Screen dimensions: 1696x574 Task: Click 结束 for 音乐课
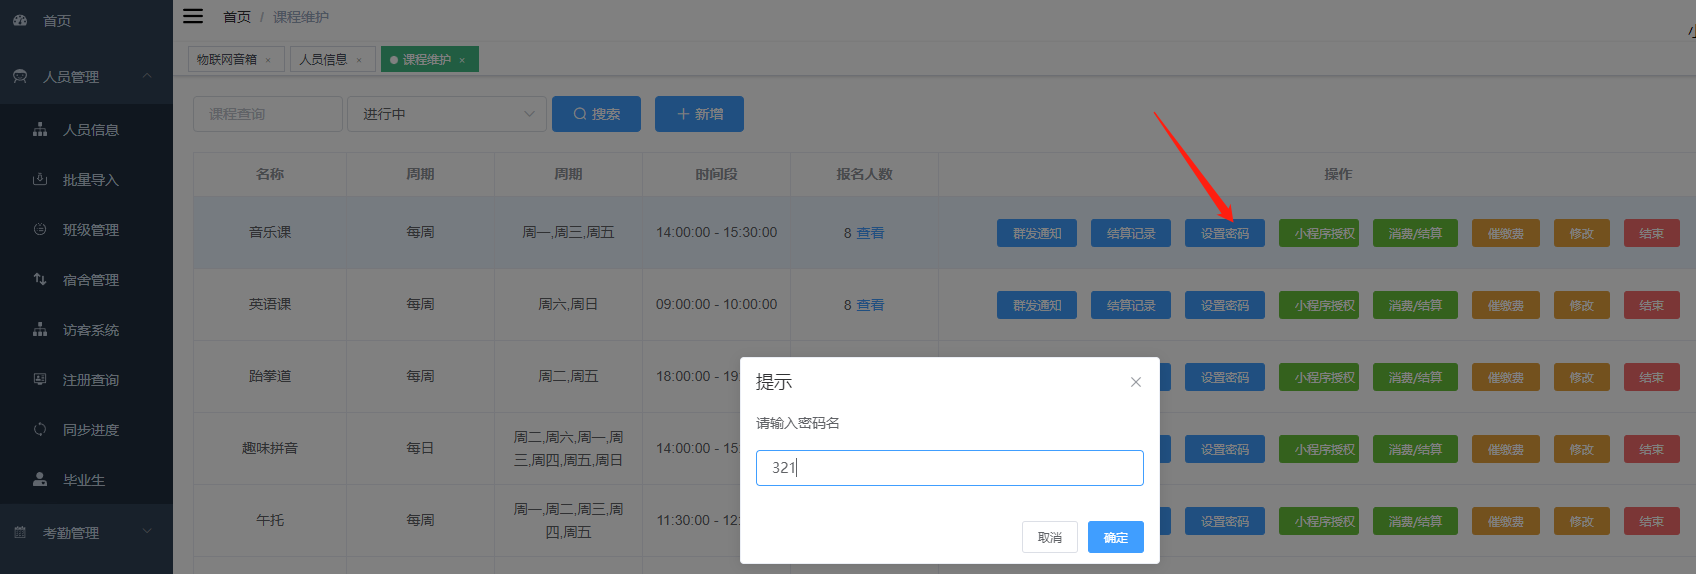pyautogui.click(x=1652, y=233)
